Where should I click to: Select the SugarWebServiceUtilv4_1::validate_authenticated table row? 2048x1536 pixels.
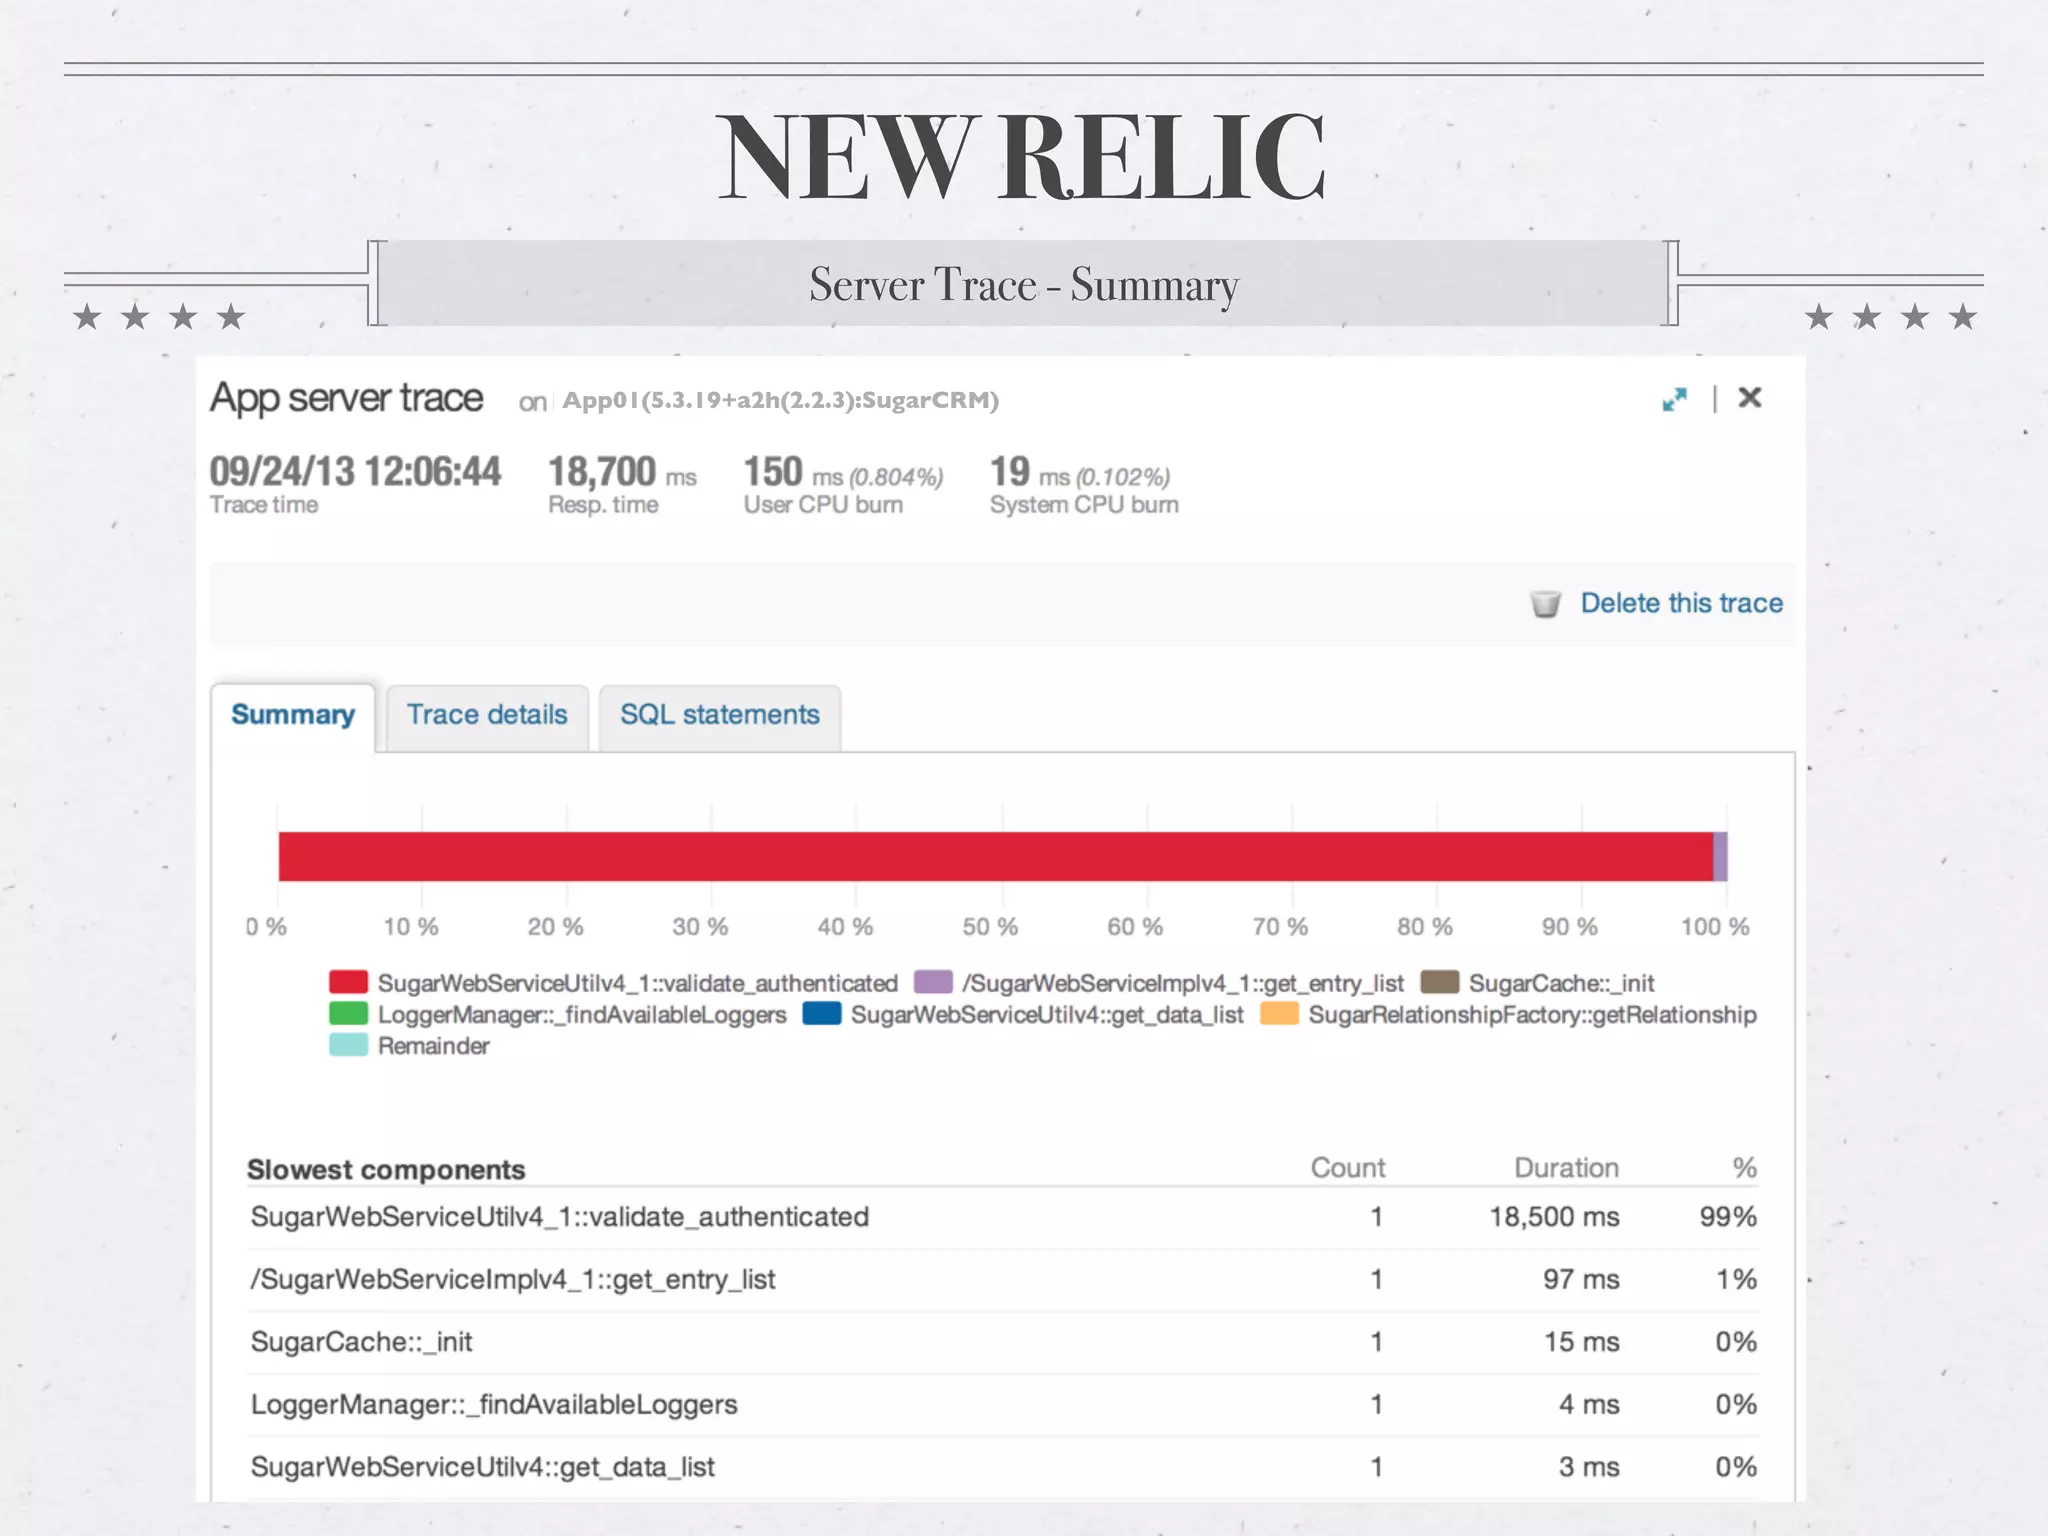coord(560,1217)
